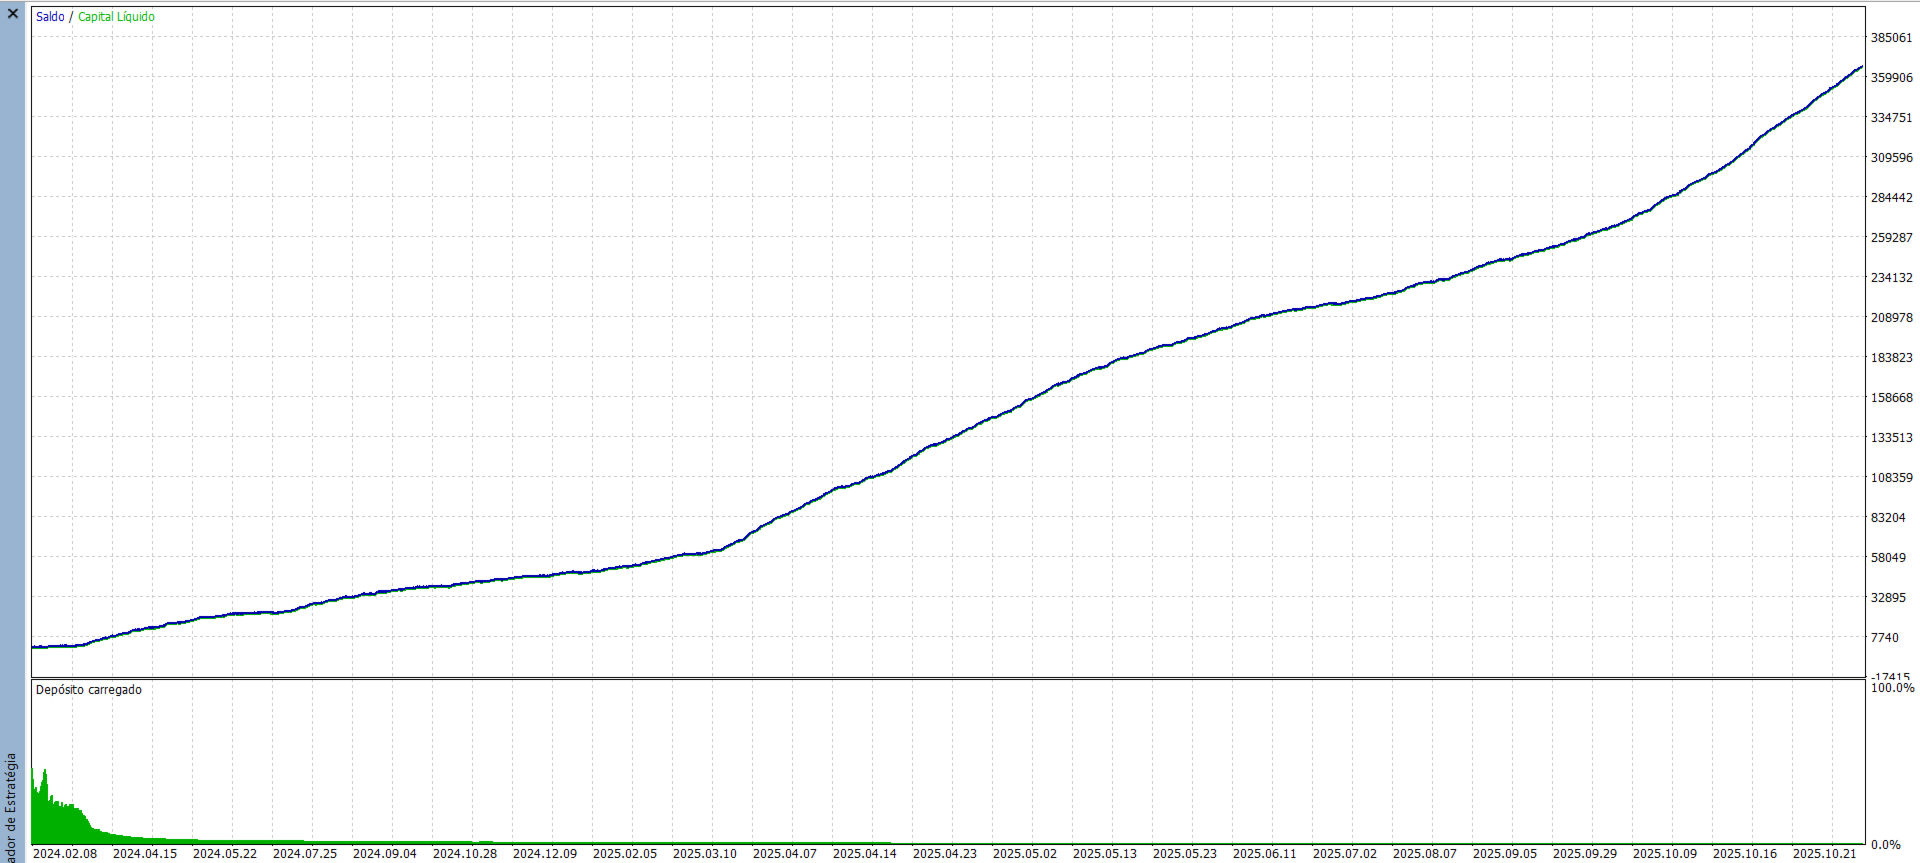This screenshot has width=1920, height=863.
Task: Click the 208978 axis value
Action: tap(1891, 318)
